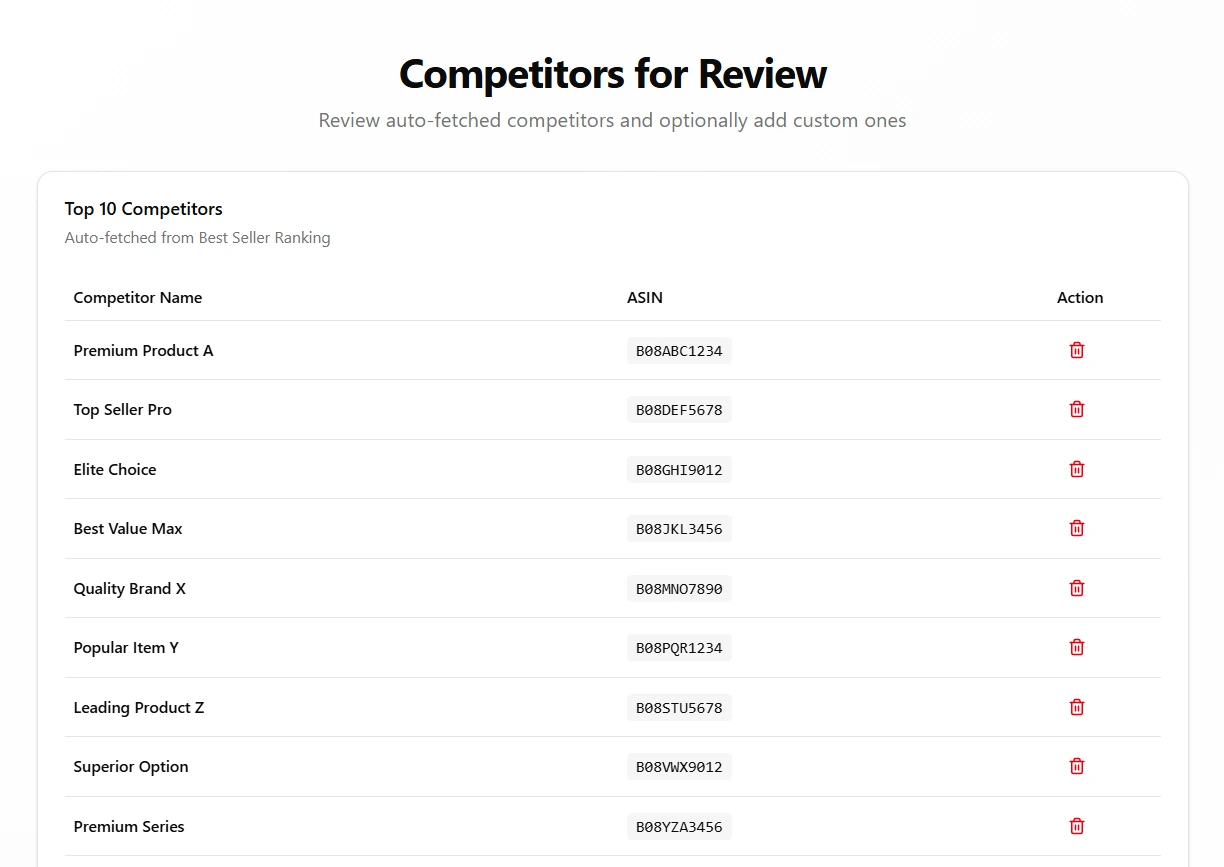1224x867 pixels.
Task: Click ASIN badge B08VWX9012
Action: click(679, 767)
